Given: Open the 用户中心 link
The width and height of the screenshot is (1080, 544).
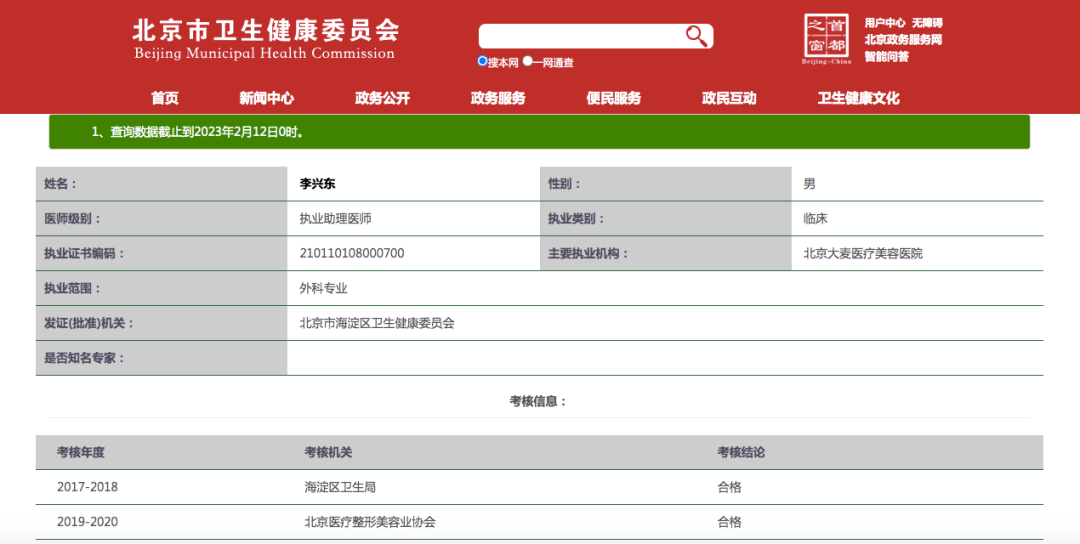Looking at the screenshot, I should point(884,23).
